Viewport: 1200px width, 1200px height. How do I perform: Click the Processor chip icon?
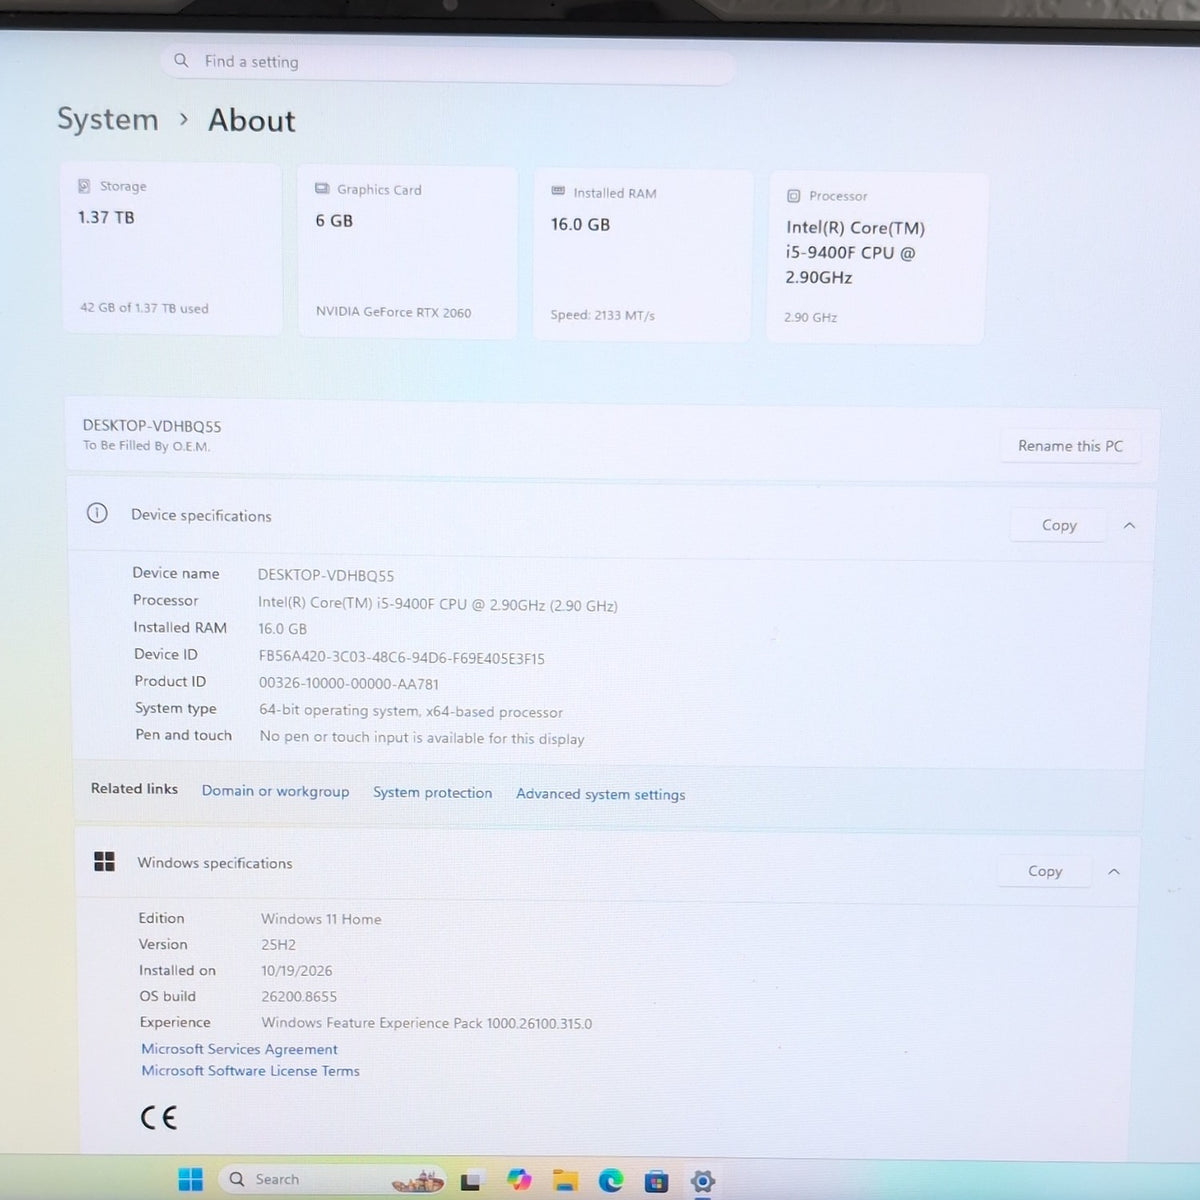tap(793, 196)
